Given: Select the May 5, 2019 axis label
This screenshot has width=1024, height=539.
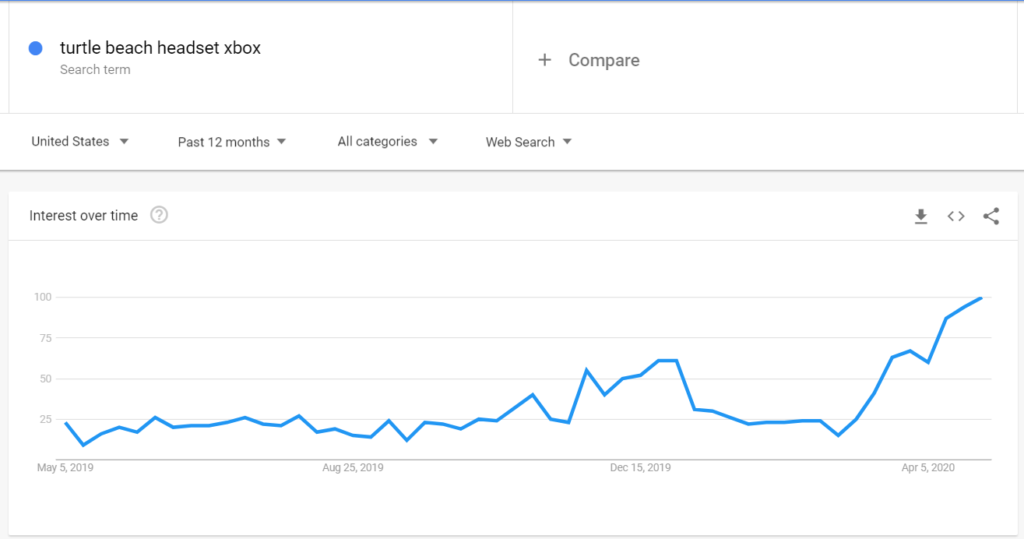Looking at the screenshot, I should (x=64, y=467).
